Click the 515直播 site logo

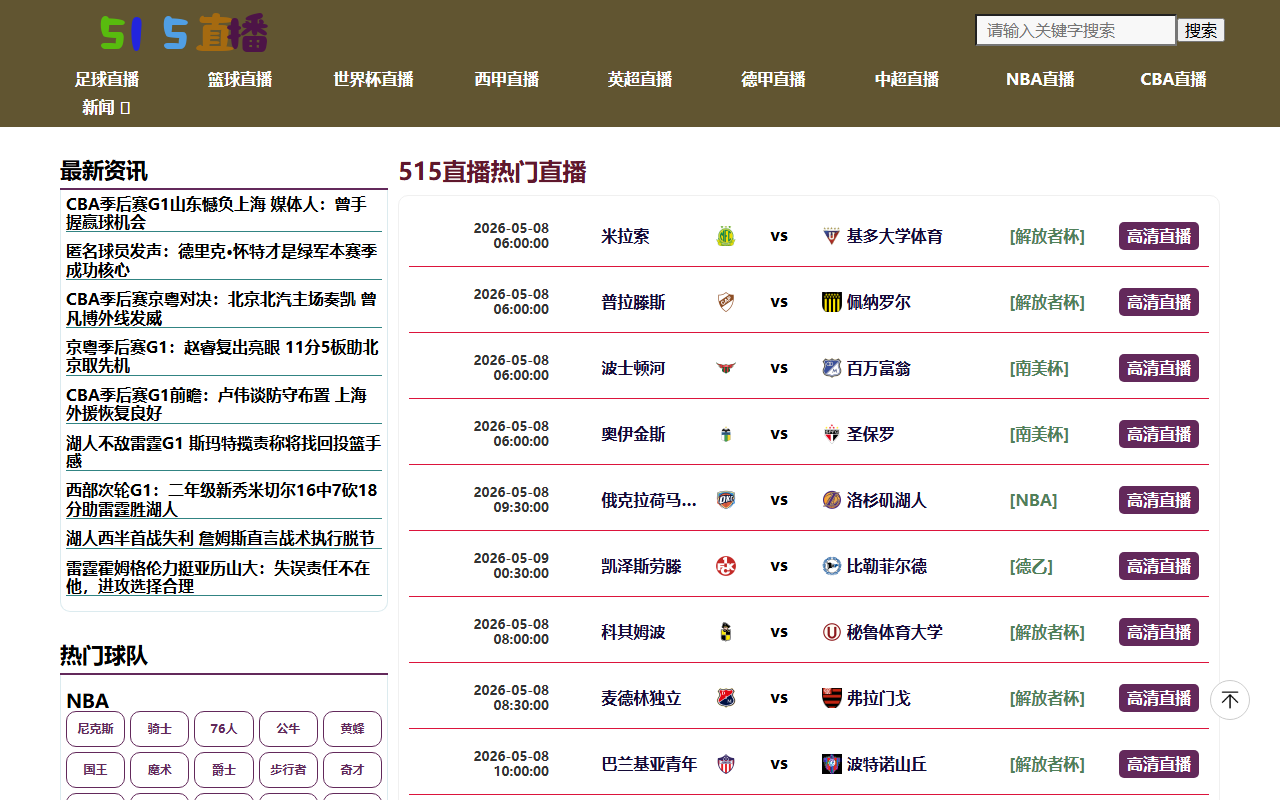184,33
